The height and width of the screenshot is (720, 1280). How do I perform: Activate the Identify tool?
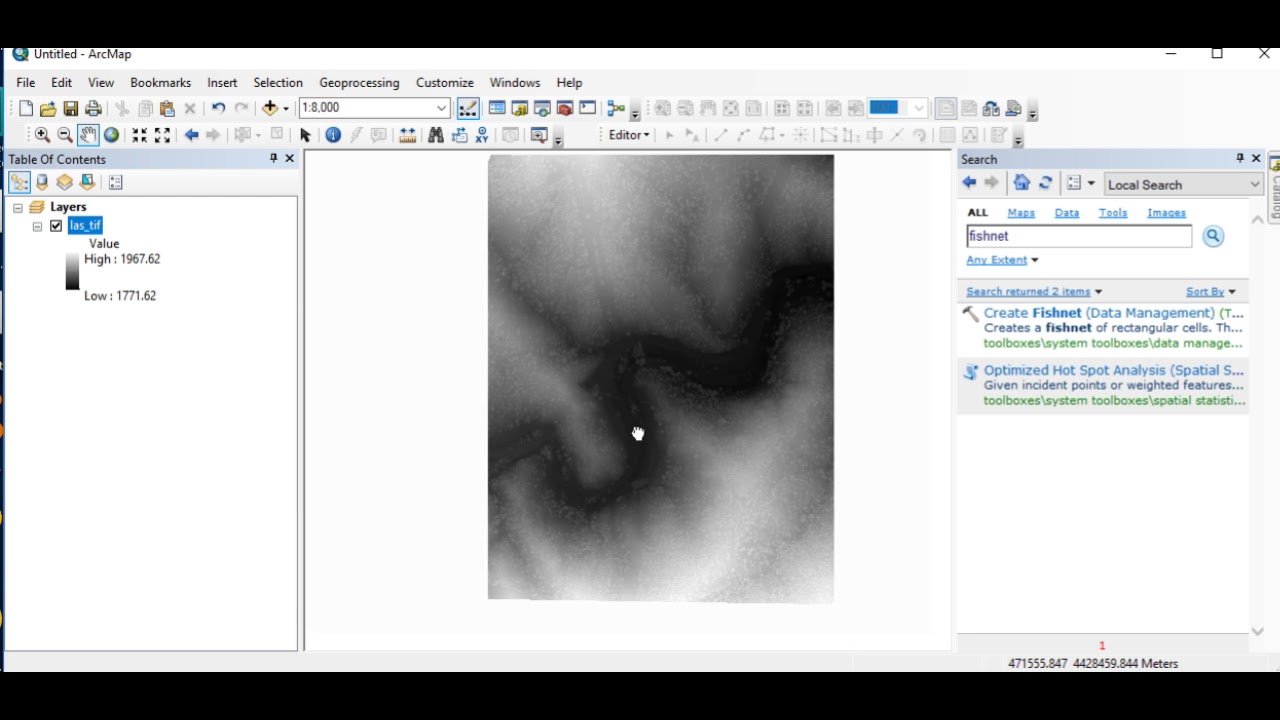click(333, 135)
